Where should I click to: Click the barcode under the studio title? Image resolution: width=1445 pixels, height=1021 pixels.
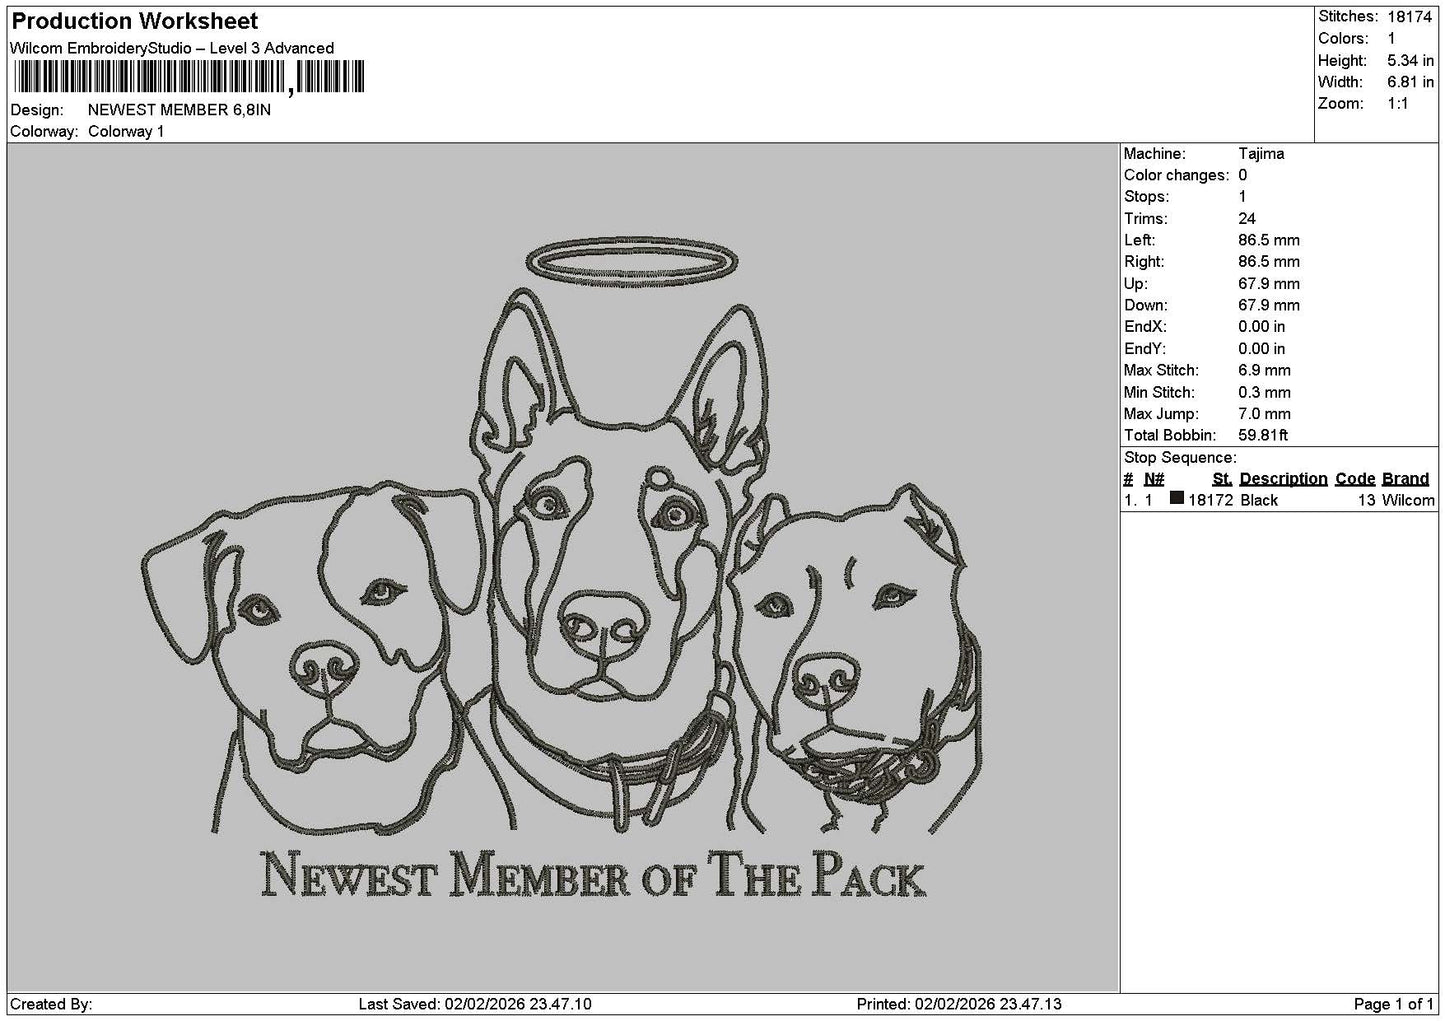(x=189, y=77)
